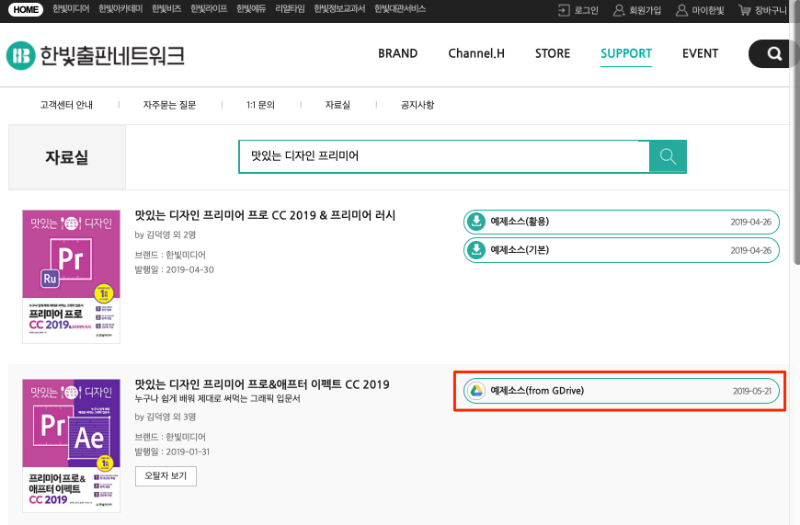Viewport: 800px width, 525px height.
Task: Click 발행일 : 2019-01-31 text
Action: click(x=172, y=452)
